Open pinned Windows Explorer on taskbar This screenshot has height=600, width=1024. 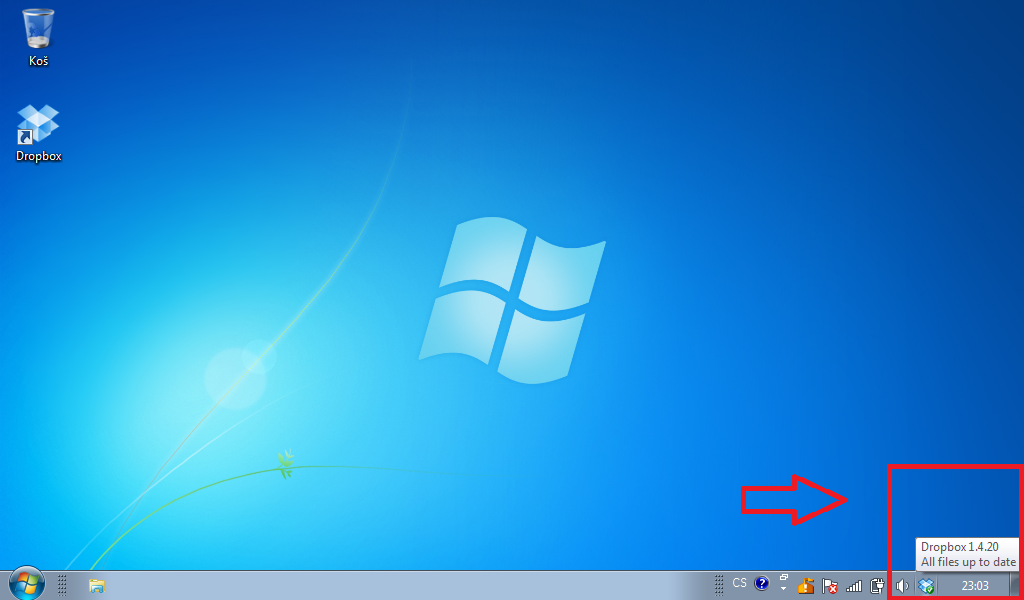coord(97,586)
